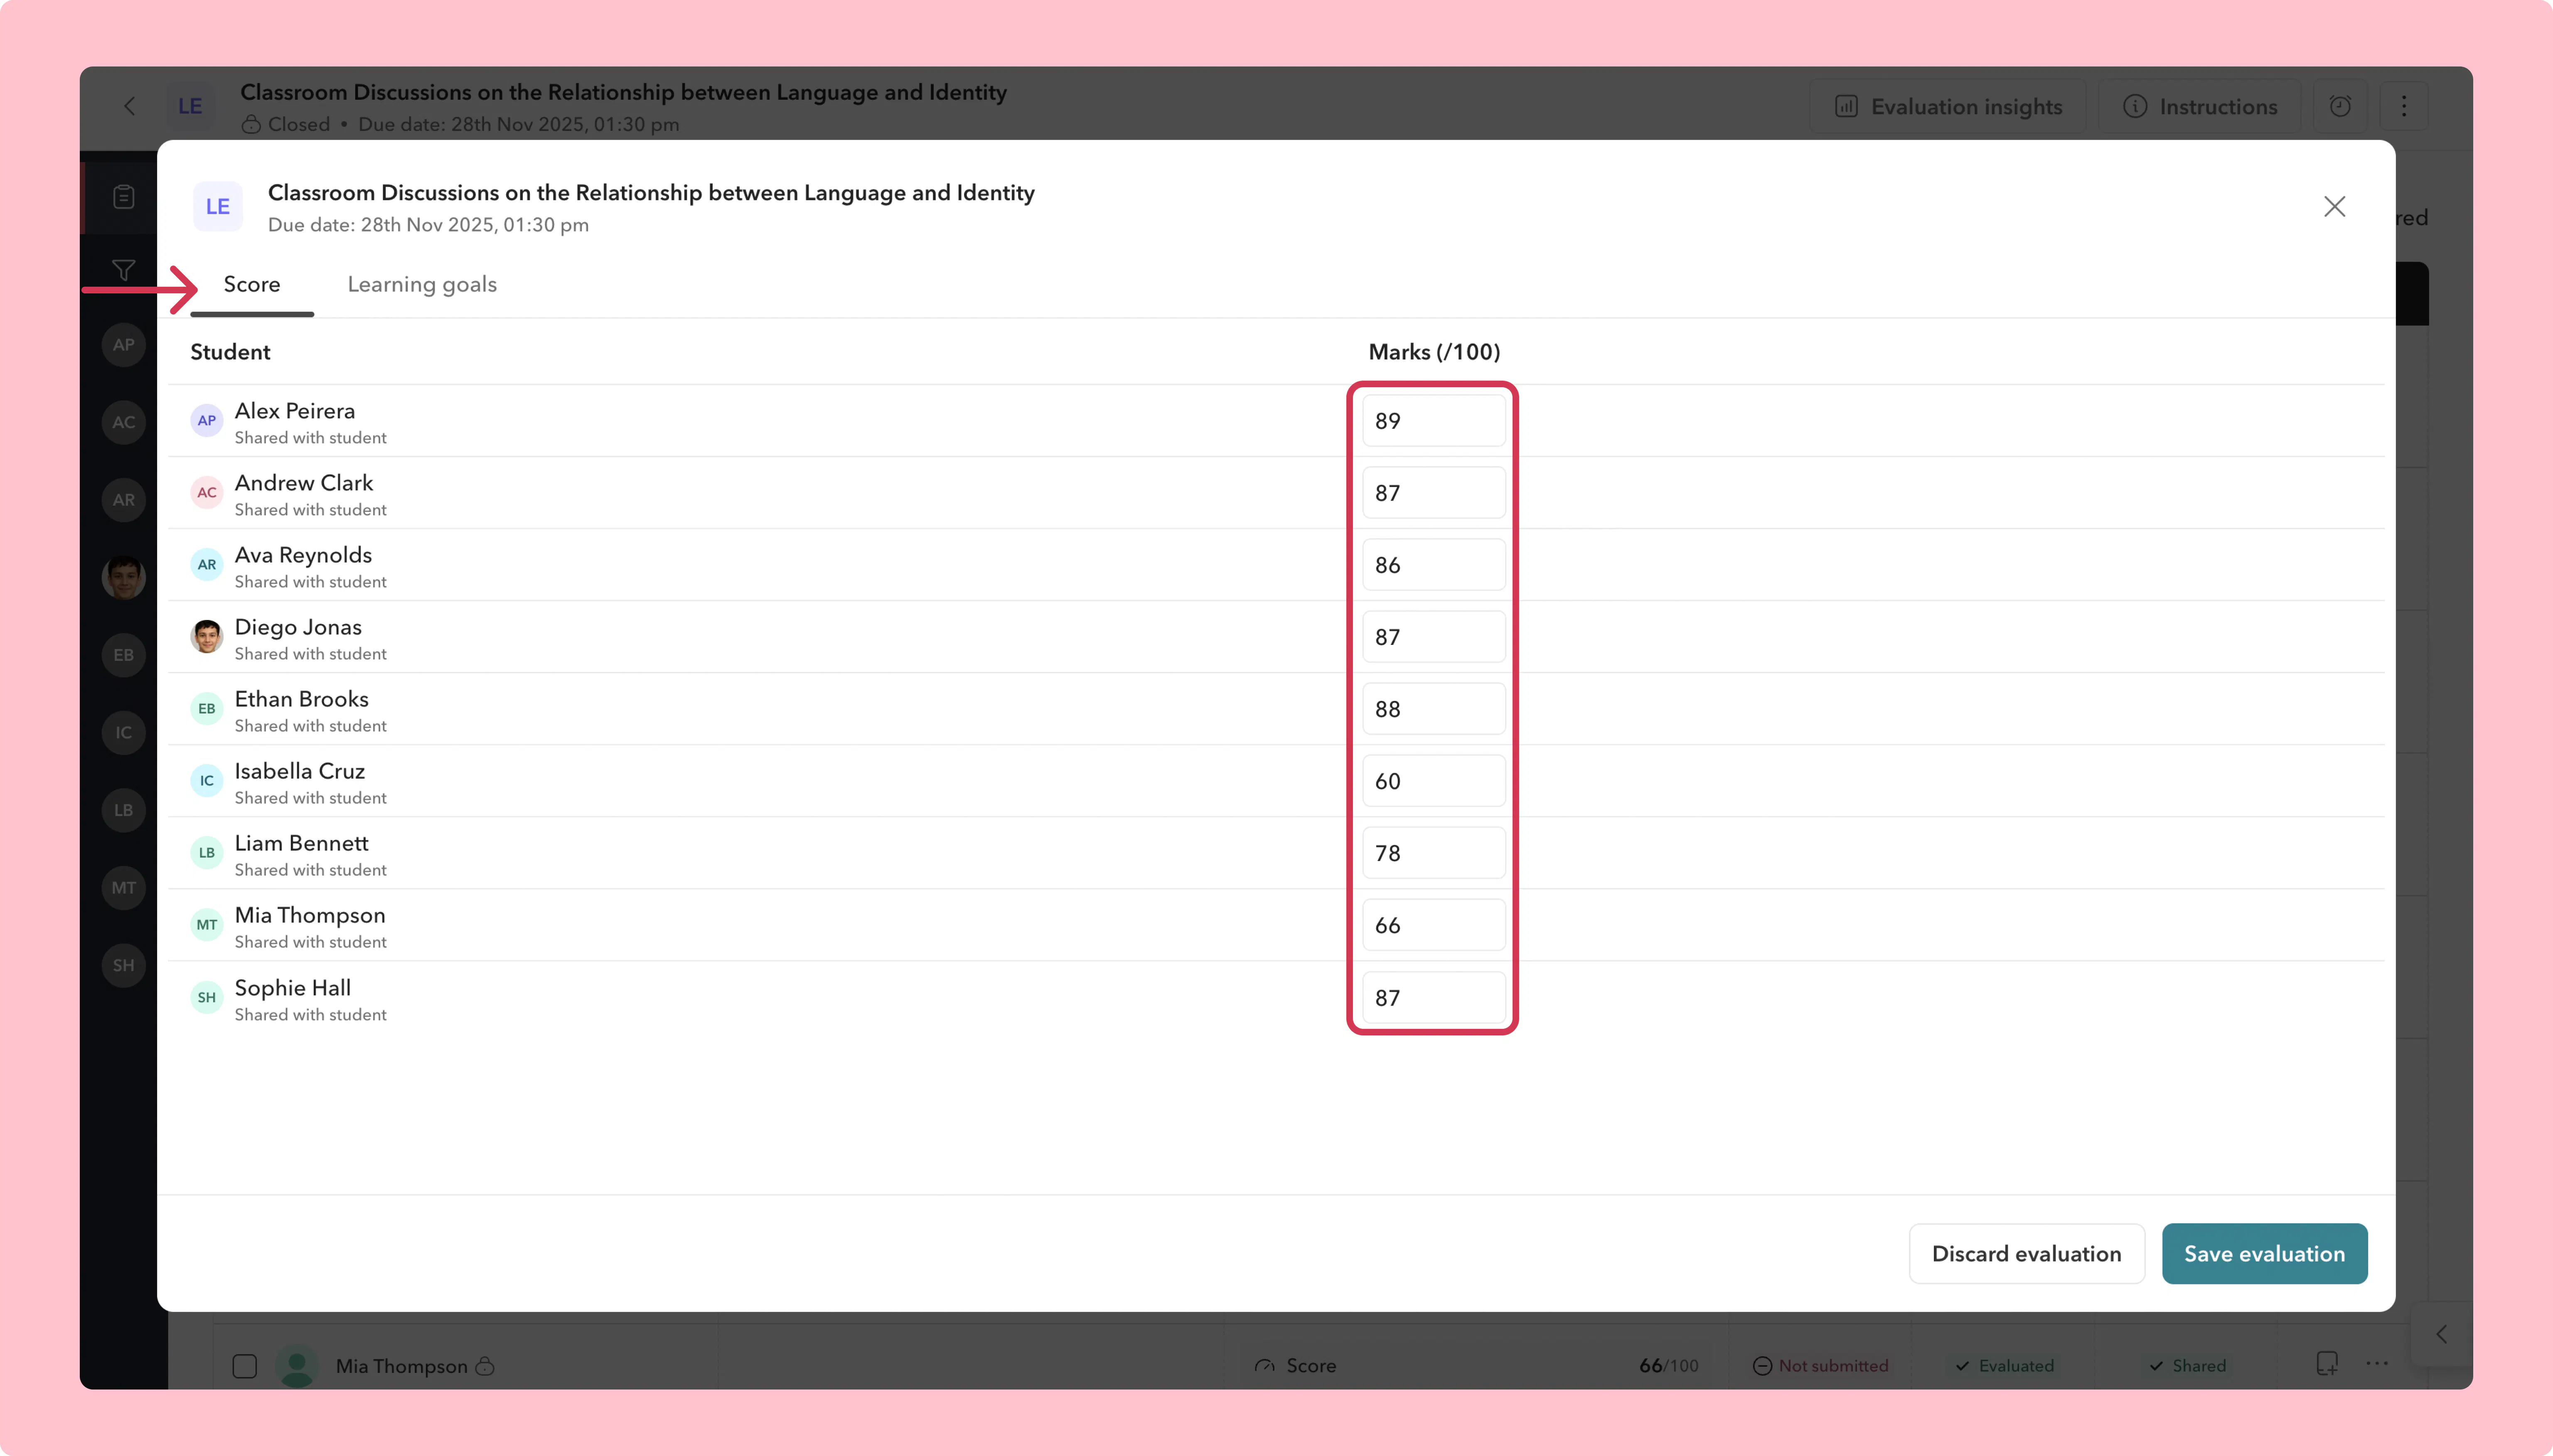Select Isabella Cruz's marks field
This screenshot has height=1456, width=2553.
[x=1433, y=781]
